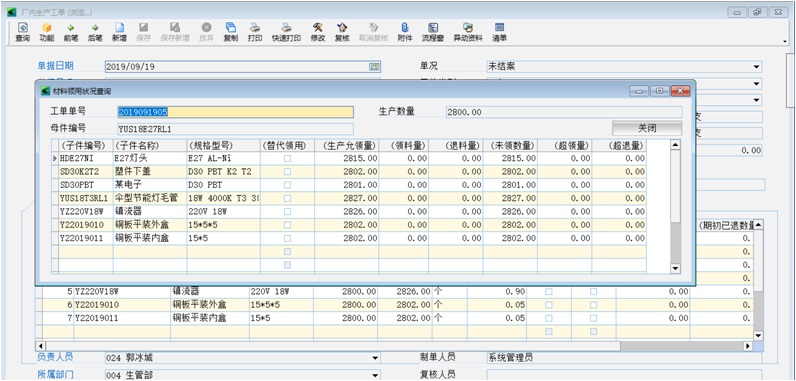The height and width of the screenshot is (381, 796).
Task: Open attachments via 附件 icon
Action: [x=405, y=32]
